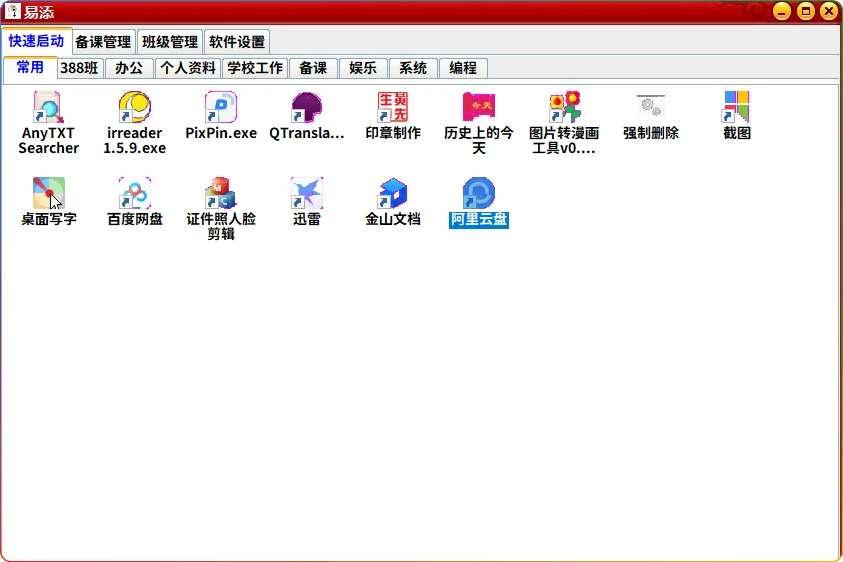Launch the 截图 screenshot shortcut
The image size is (843, 562).
(x=737, y=106)
